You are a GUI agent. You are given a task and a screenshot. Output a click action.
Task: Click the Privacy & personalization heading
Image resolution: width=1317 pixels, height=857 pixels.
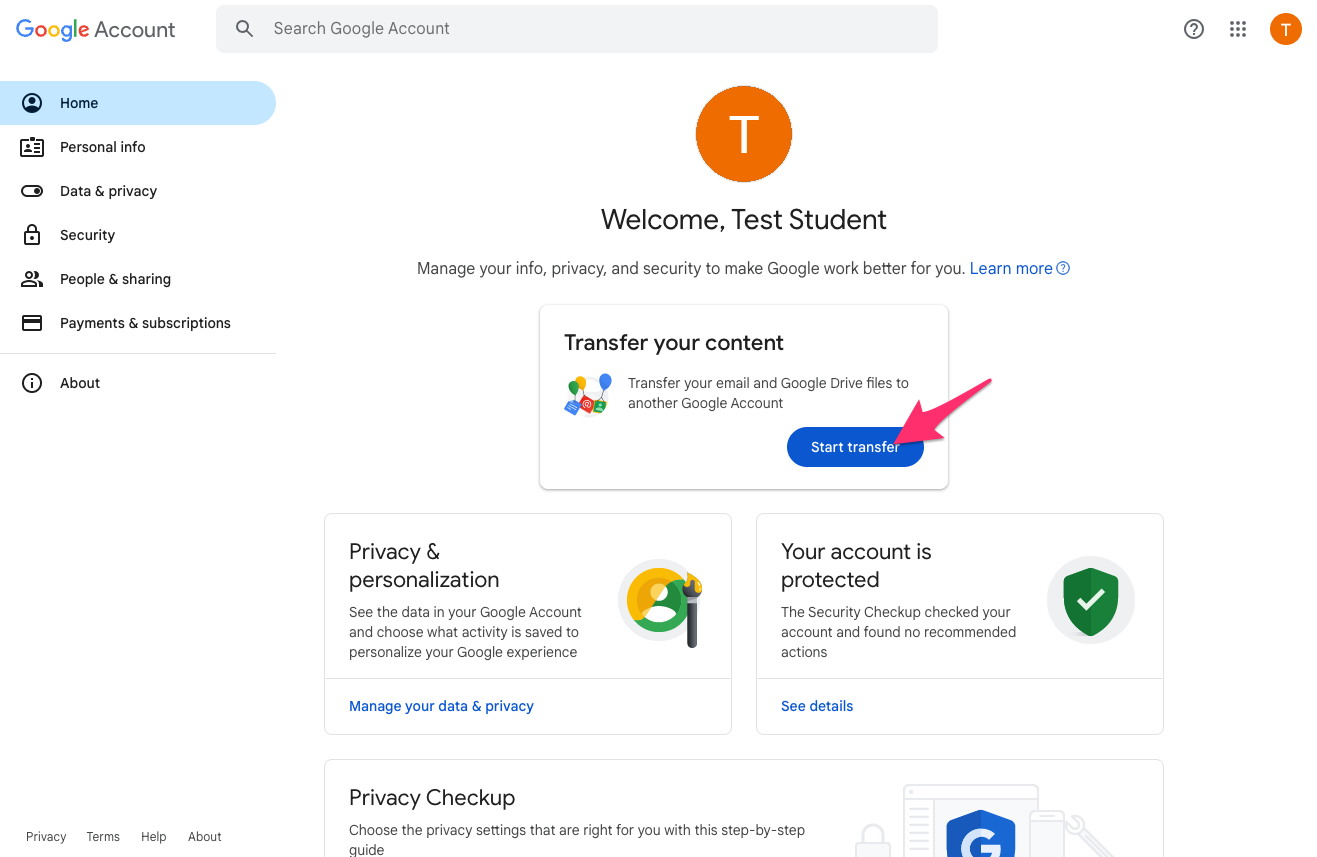click(424, 566)
